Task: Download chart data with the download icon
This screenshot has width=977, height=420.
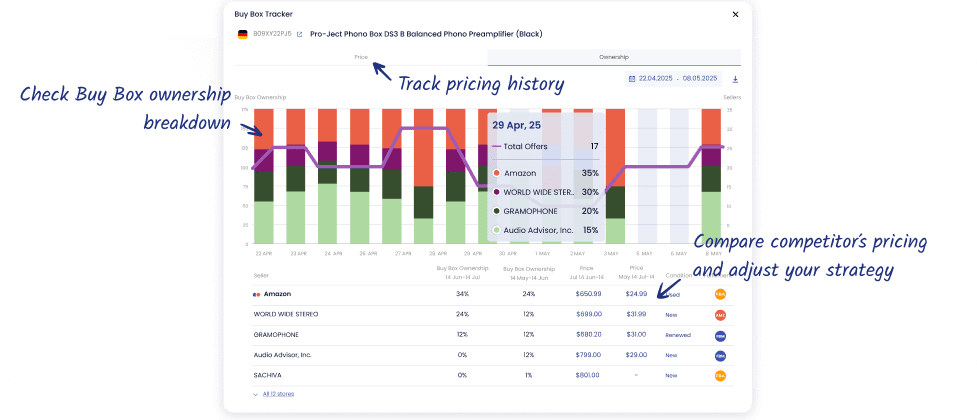Action: [735, 78]
